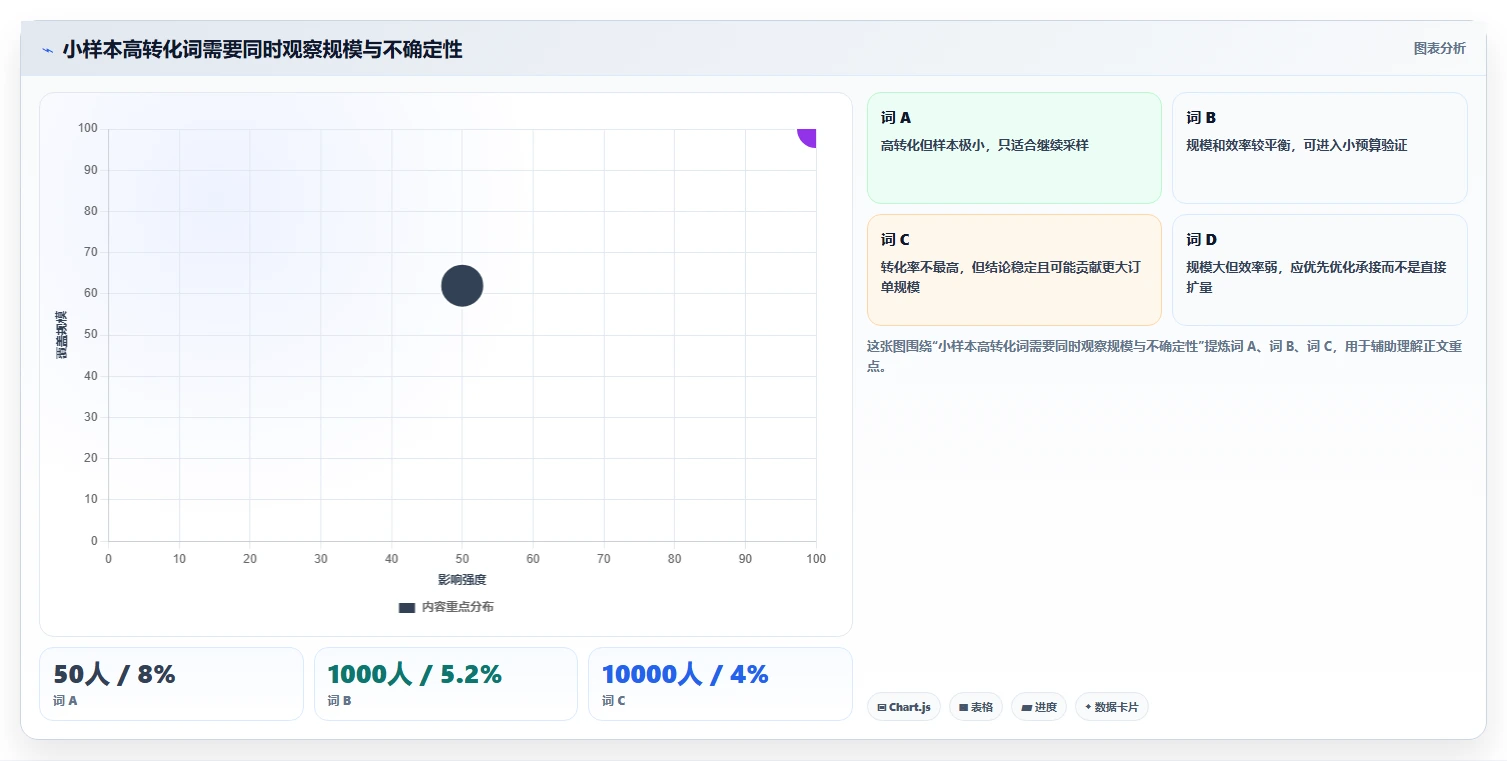Click the 规模大但效率弱 description text
Image resolution: width=1507 pixels, height=761 pixels.
click(x=1316, y=277)
